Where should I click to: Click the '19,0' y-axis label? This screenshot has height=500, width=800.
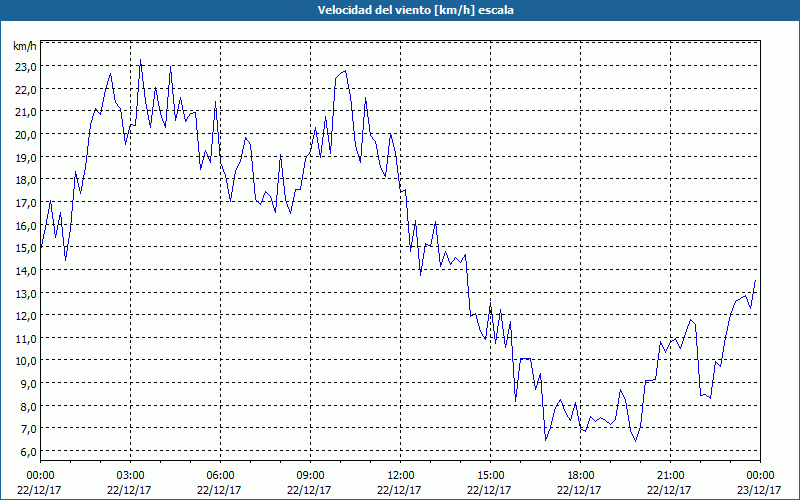tap(26, 158)
